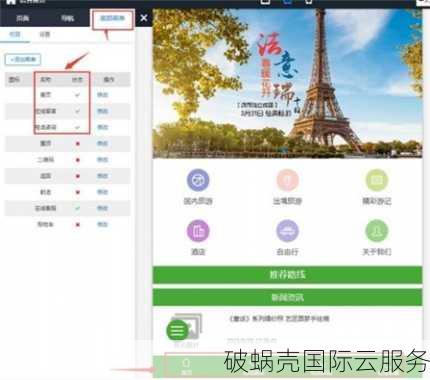Open the news article title under the news bar

[x=279, y=319]
